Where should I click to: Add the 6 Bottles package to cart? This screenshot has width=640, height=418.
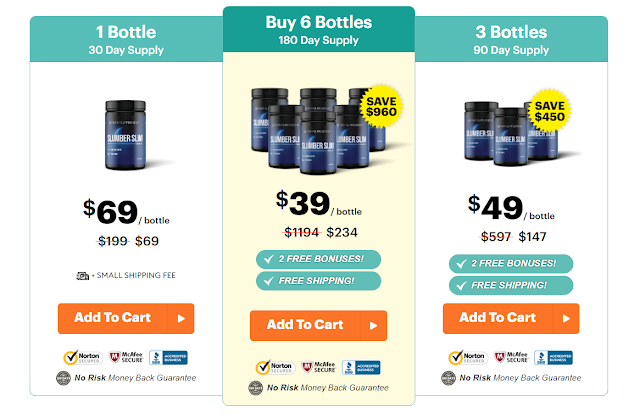tap(305, 325)
